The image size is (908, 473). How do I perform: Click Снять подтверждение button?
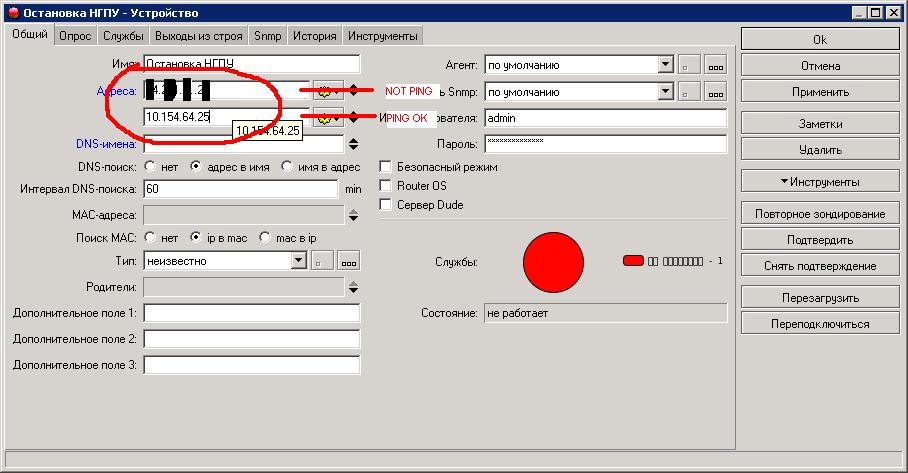tap(820, 265)
